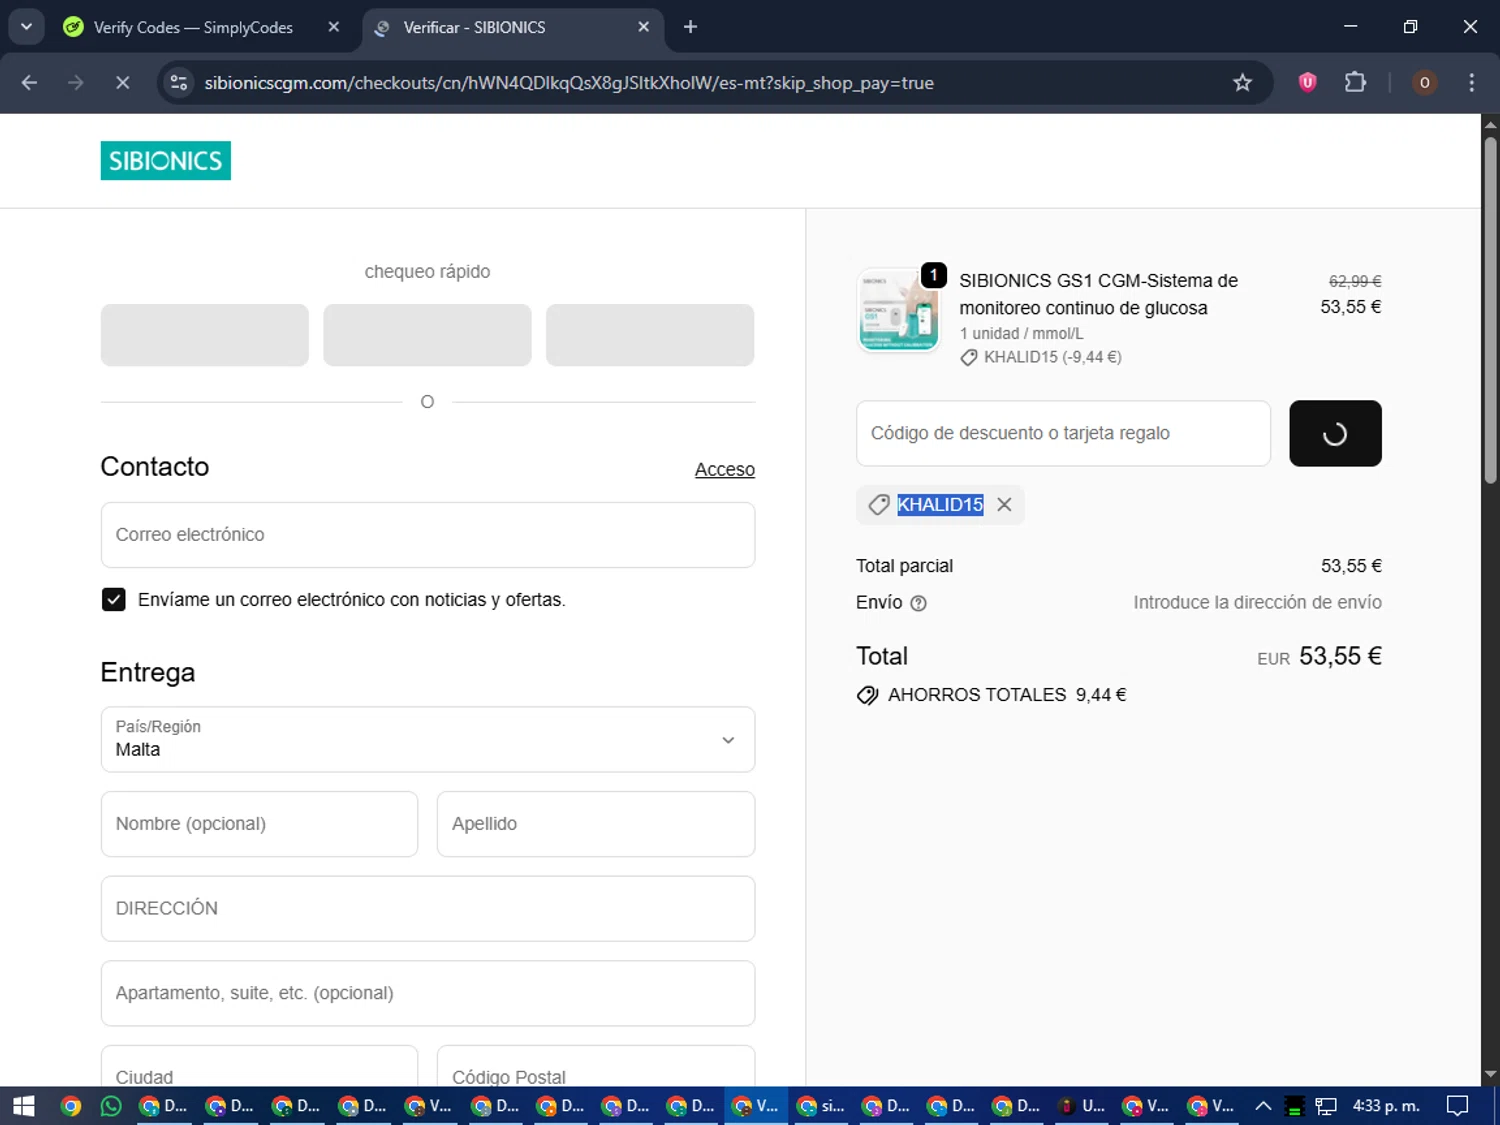The image size is (1500, 1125).
Task: Open the tab search dropdown arrow
Action: (26, 27)
